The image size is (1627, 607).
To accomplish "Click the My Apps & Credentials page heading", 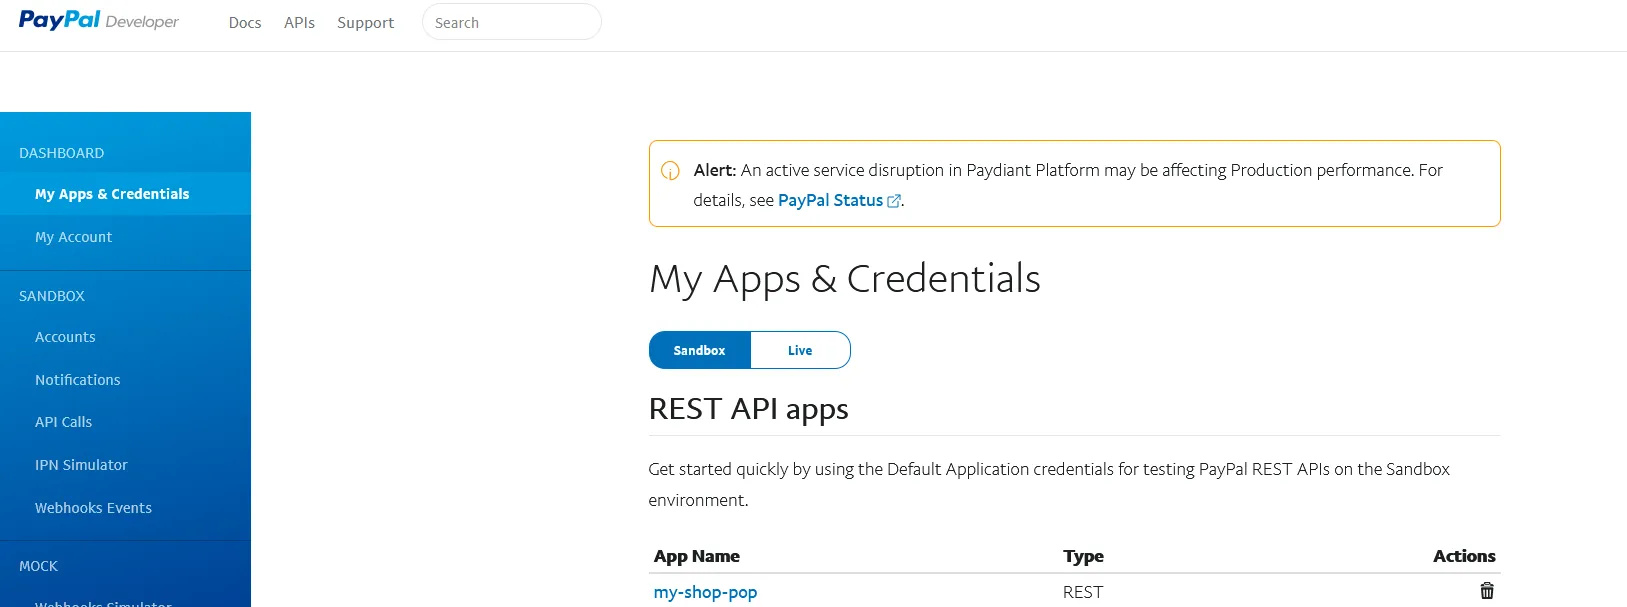I will (x=845, y=279).
